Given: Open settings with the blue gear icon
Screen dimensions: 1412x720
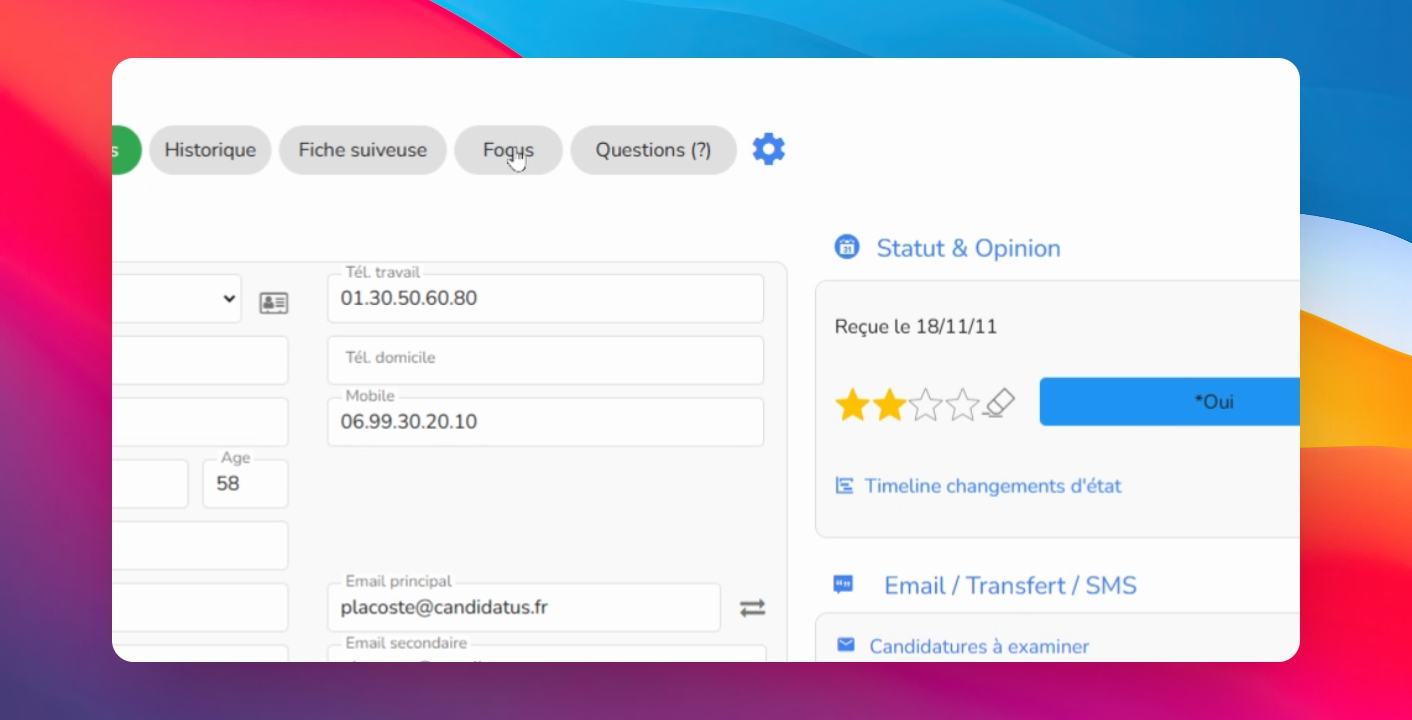Looking at the screenshot, I should click(x=768, y=149).
